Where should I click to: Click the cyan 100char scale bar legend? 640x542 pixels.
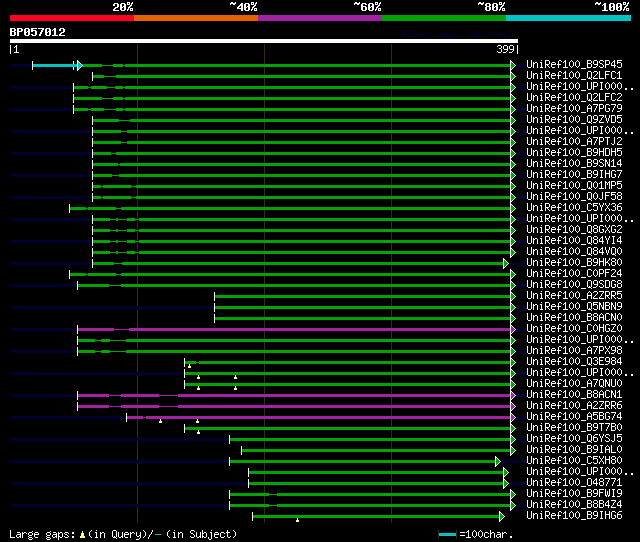pos(447,534)
